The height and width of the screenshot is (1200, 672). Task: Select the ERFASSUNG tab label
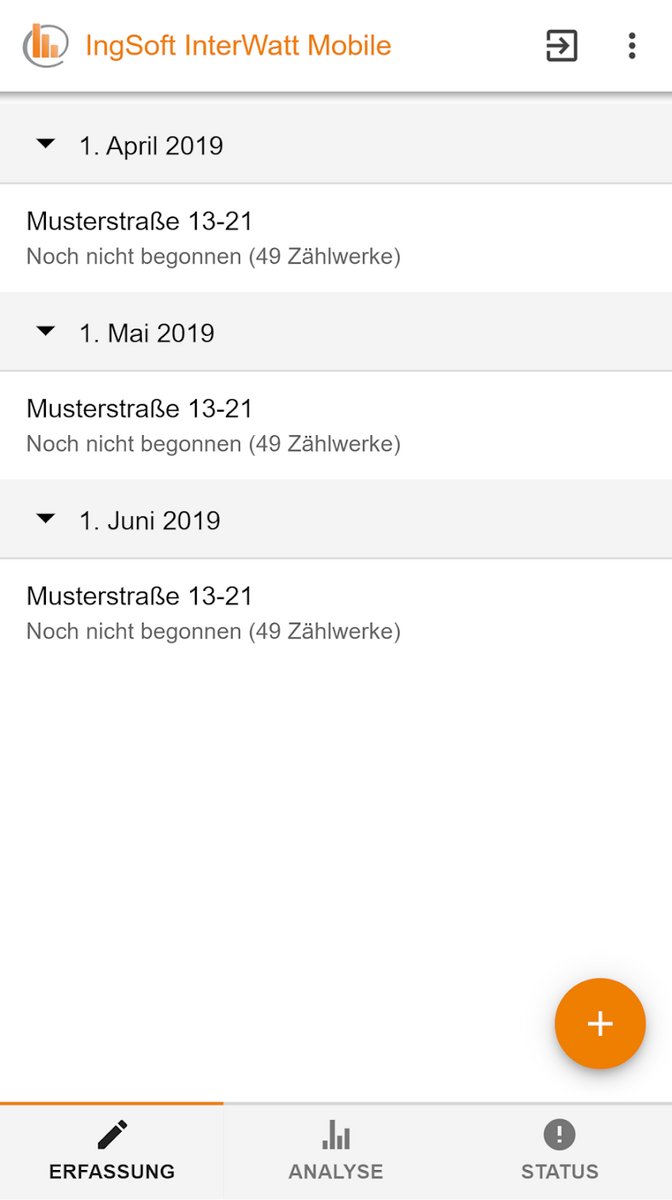coord(112,1171)
